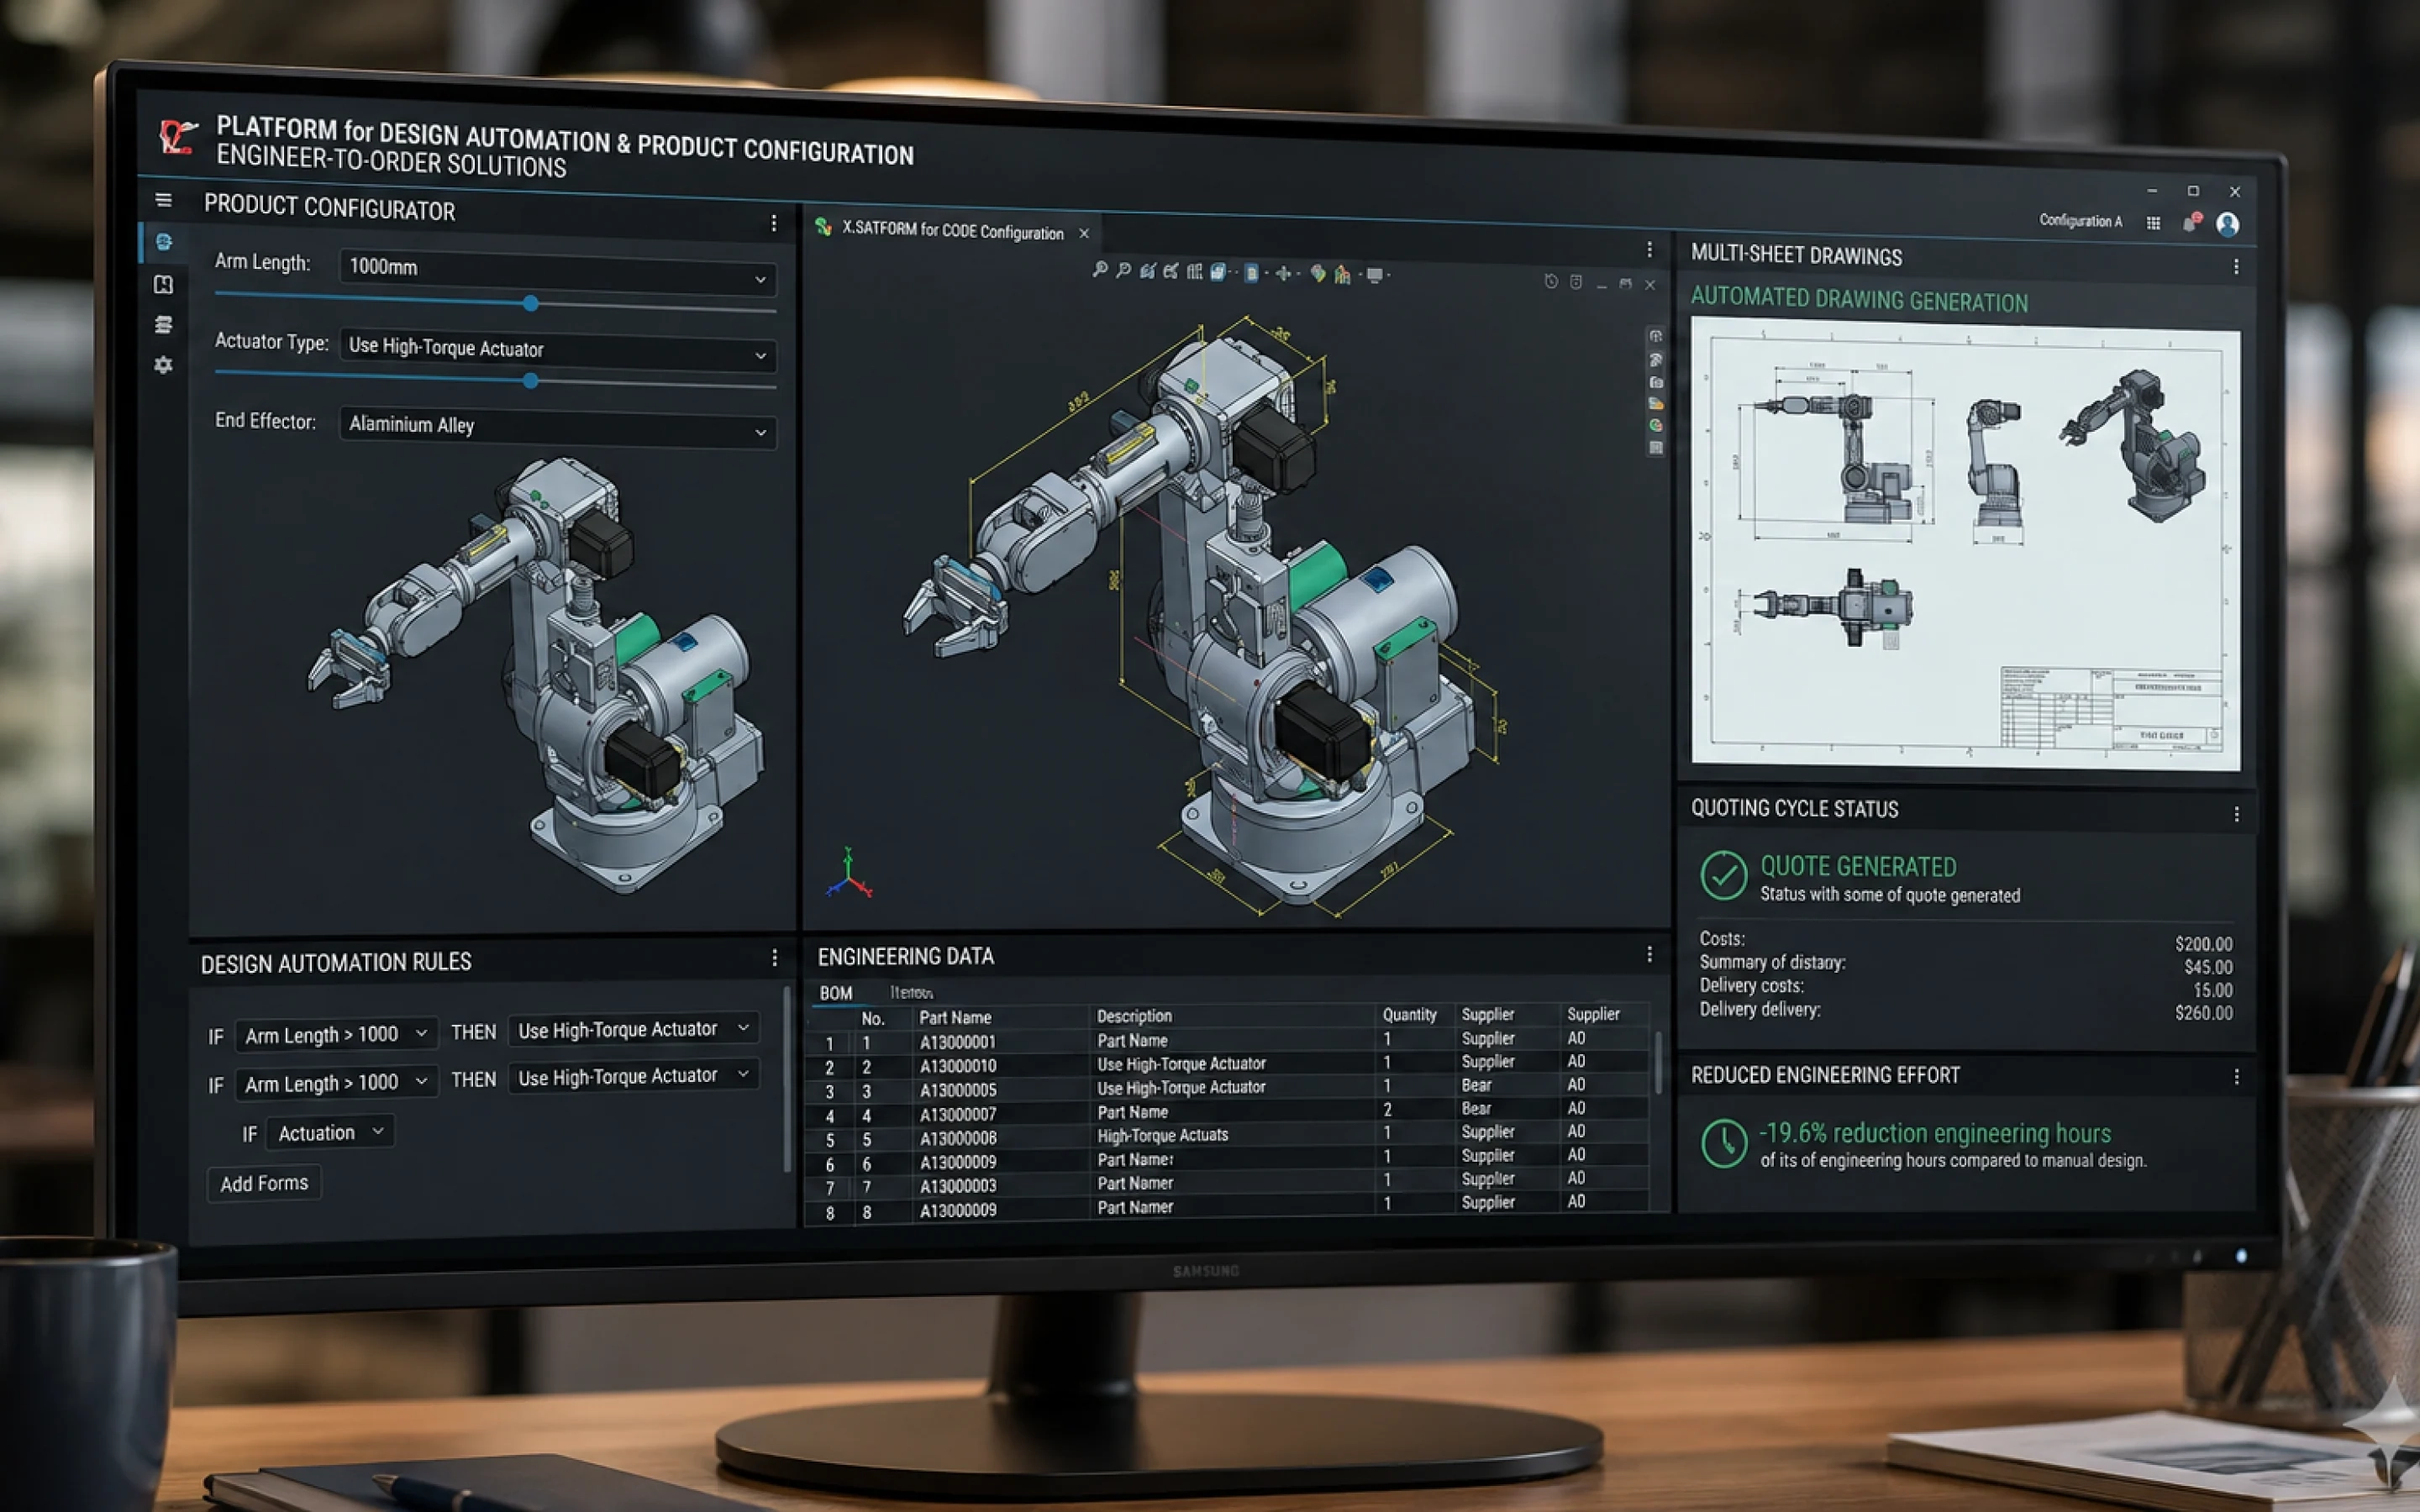This screenshot has height=1512, width=2420.
Task: Expand the Actuator Type dropdown
Action: [x=558, y=351]
